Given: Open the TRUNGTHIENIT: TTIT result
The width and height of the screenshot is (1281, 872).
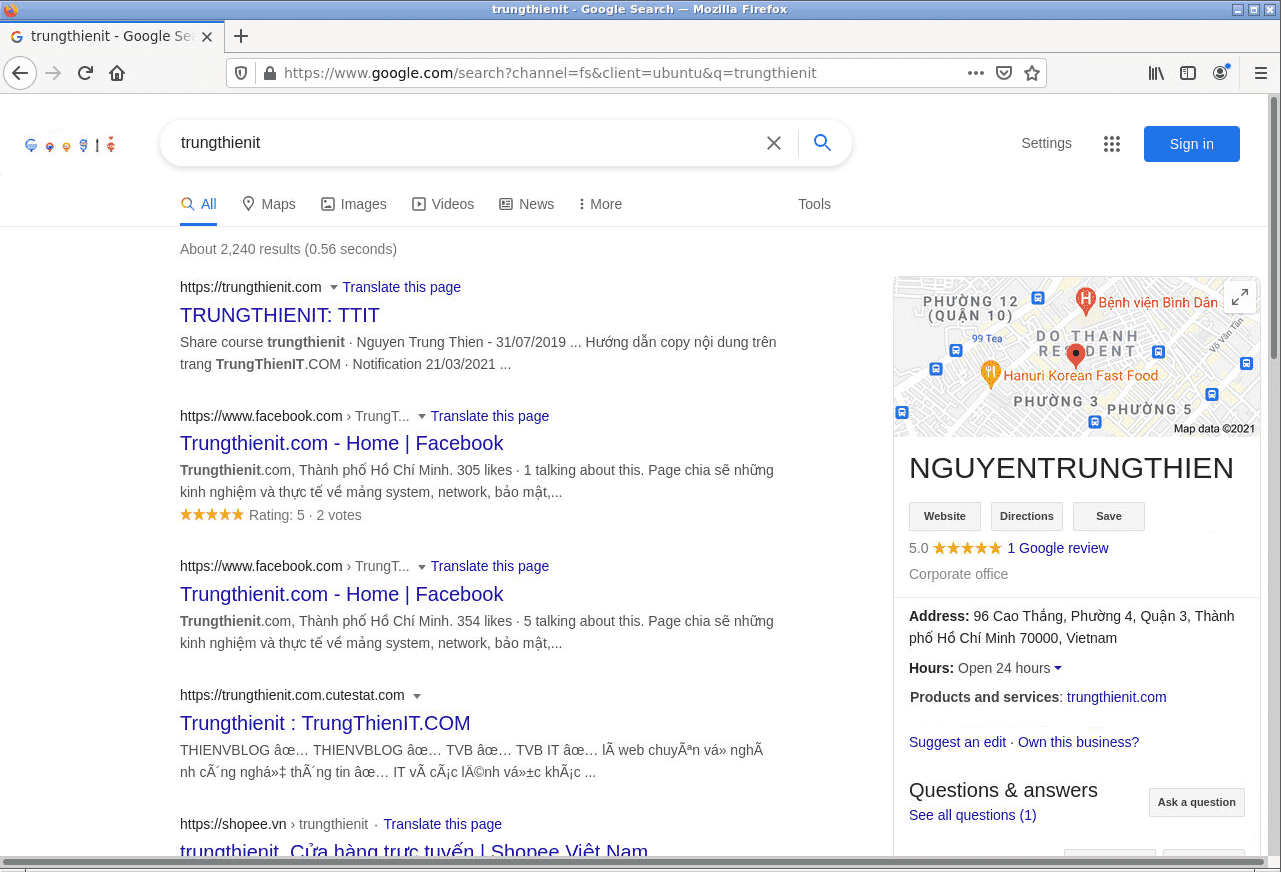Looking at the screenshot, I should point(280,315).
